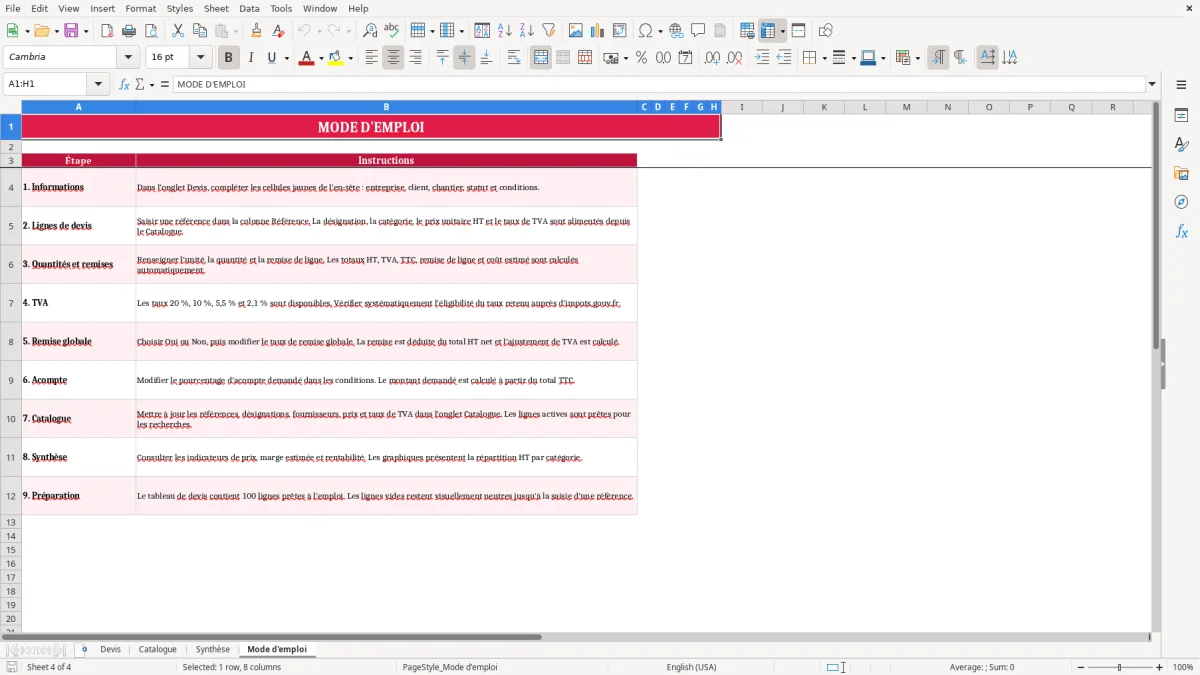Toggle Align Left
The width and height of the screenshot is (1200, 675).
[x=371, y=58]
